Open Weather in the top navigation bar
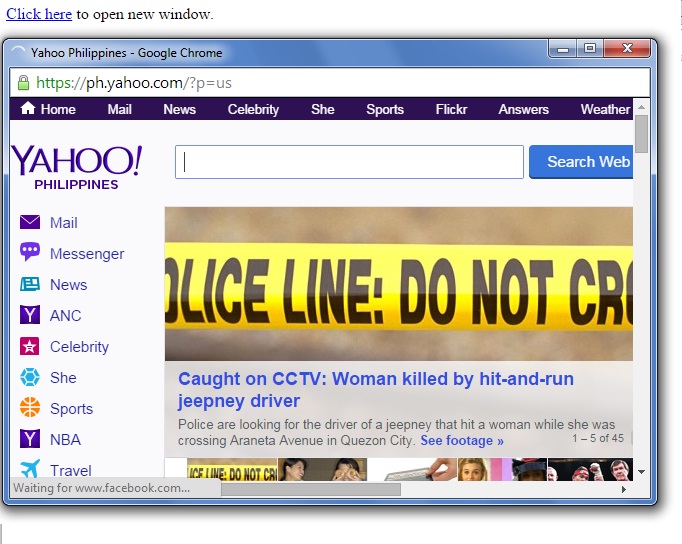 604,109
